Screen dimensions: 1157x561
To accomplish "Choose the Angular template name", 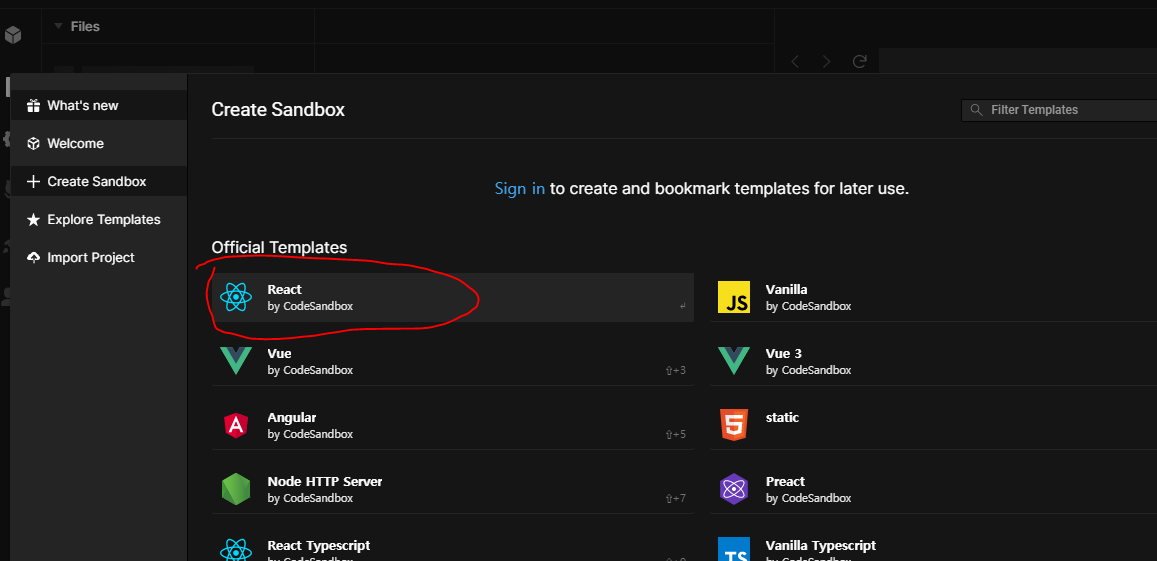I will coord(291,418).
